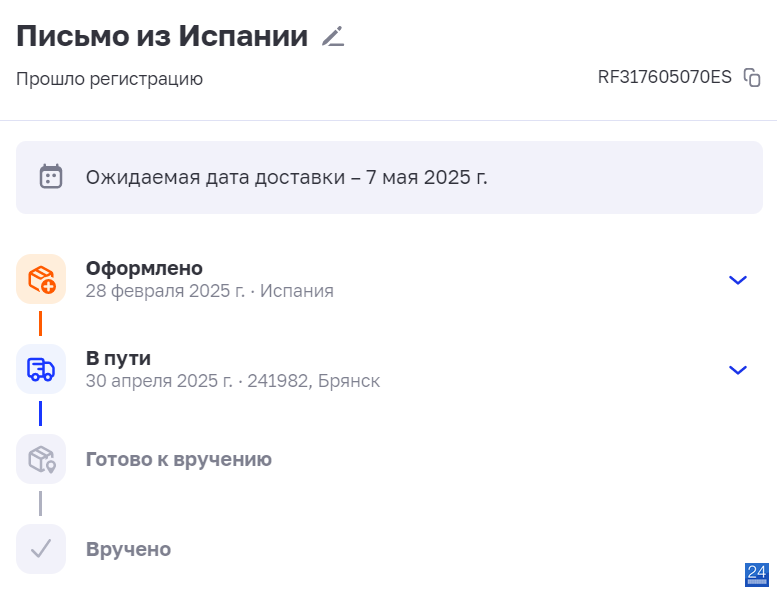Image resolution: width=777 pixels, height=595 pixels.
Task: Click the Прошло регистрацию status text
Action: [x=110, y=79]
